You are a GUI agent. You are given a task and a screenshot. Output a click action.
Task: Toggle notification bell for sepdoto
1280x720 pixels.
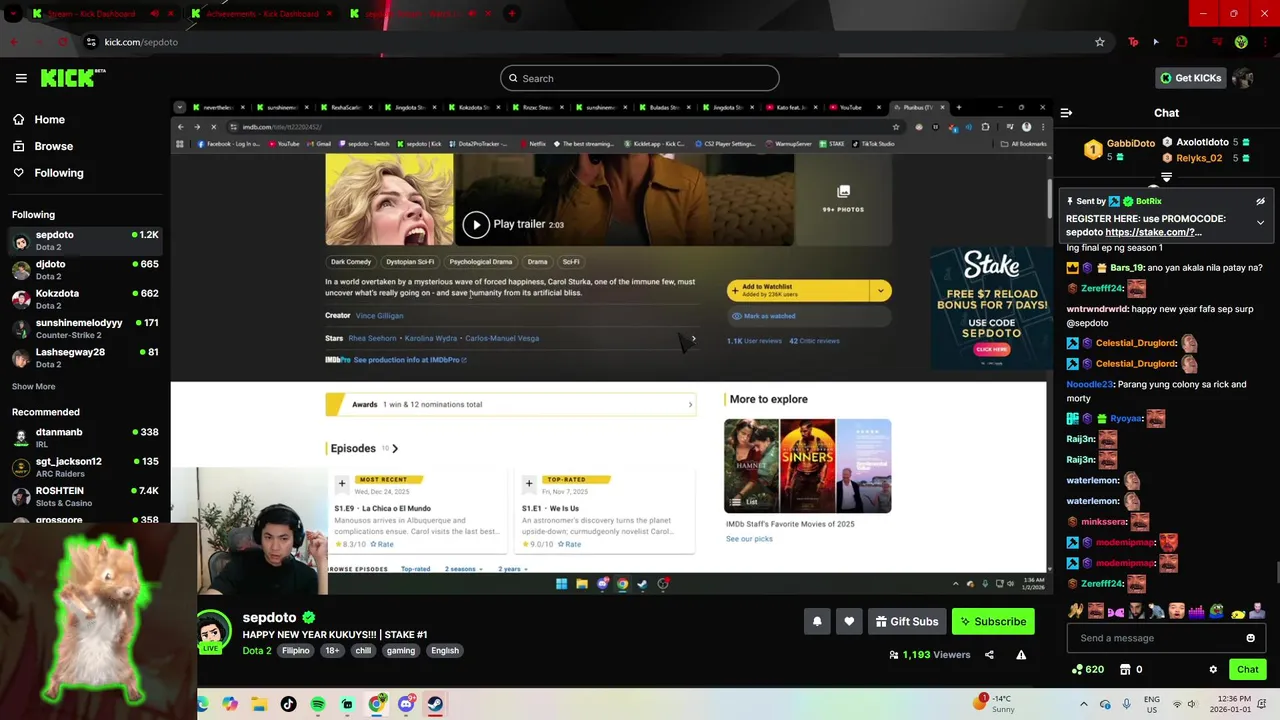pyautogui.click(x=817, y=621)
